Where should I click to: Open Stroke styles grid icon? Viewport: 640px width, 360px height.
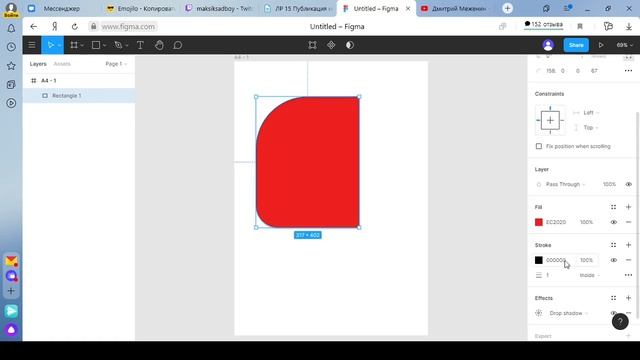point(613,245)
